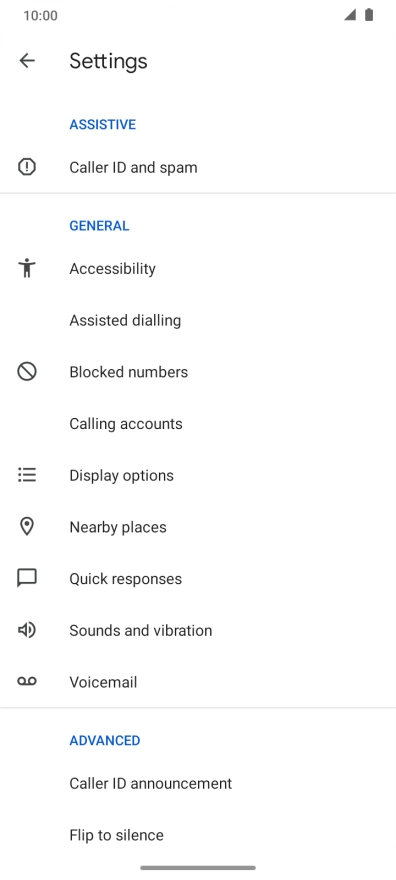
Task: Tap the Quick responses chat bubble icon
Action: (x=27, y=579)
